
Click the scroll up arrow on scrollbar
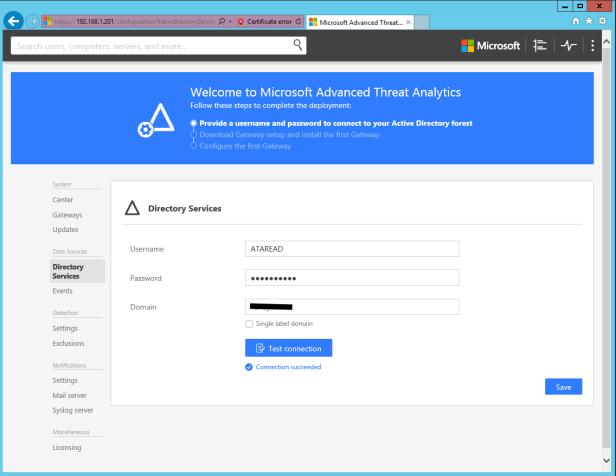click(x=606, y=41)
